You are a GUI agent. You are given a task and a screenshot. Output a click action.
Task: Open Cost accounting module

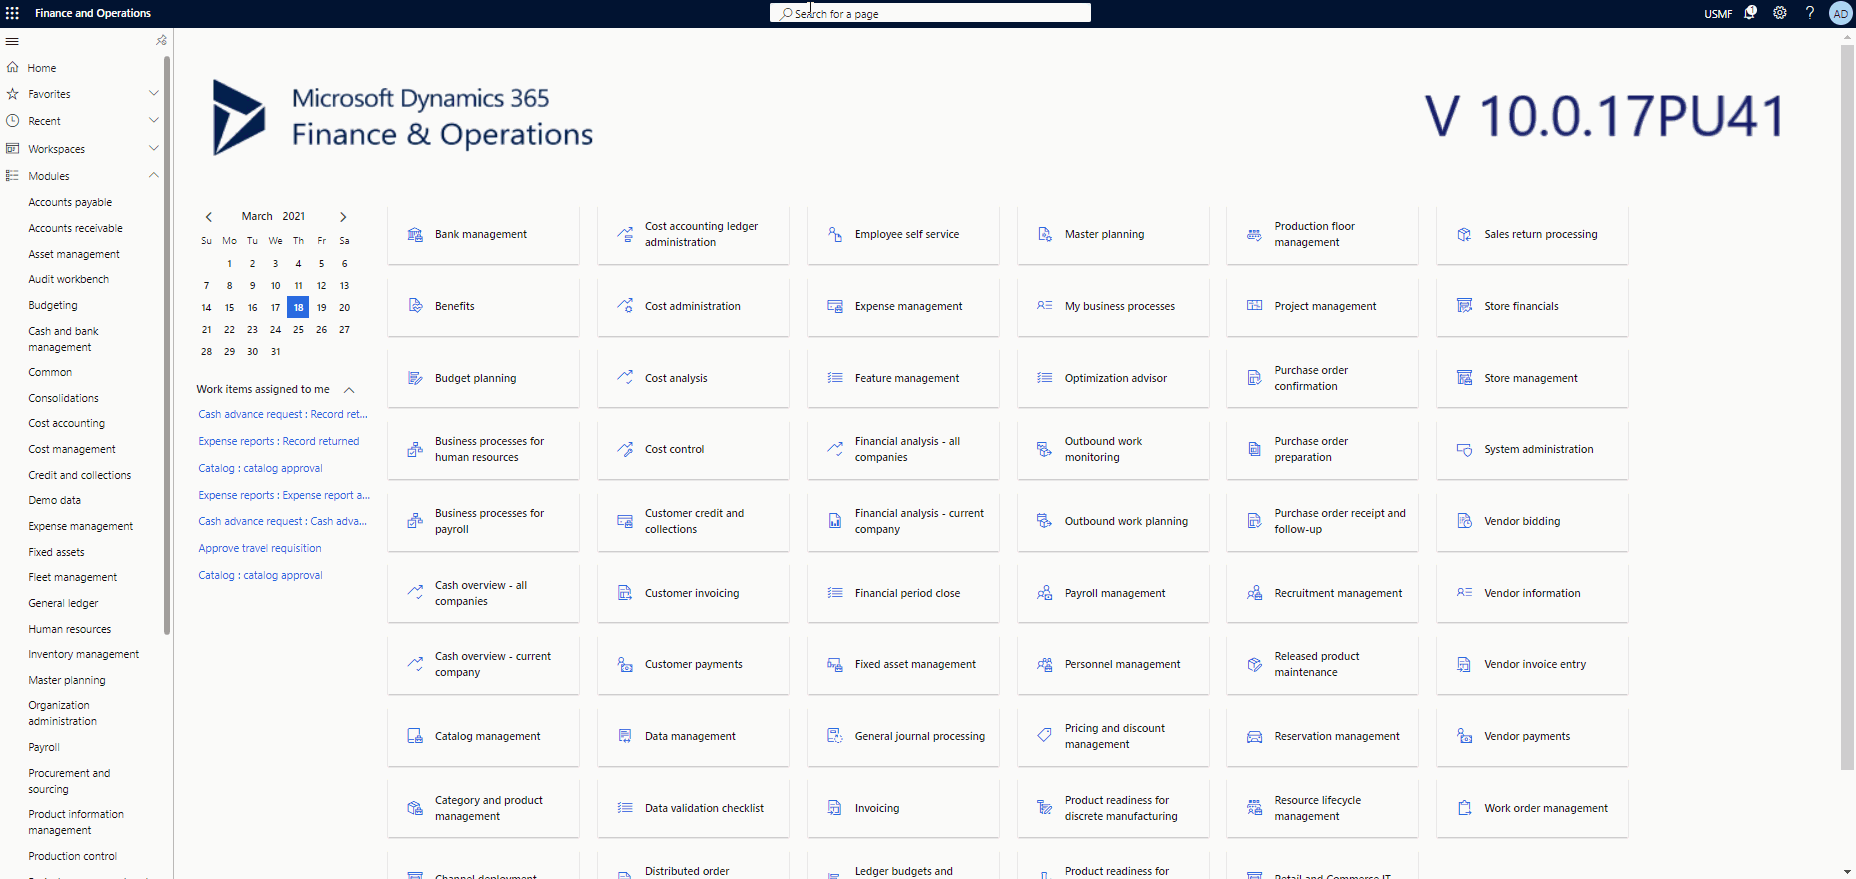[x=66, y=423]
